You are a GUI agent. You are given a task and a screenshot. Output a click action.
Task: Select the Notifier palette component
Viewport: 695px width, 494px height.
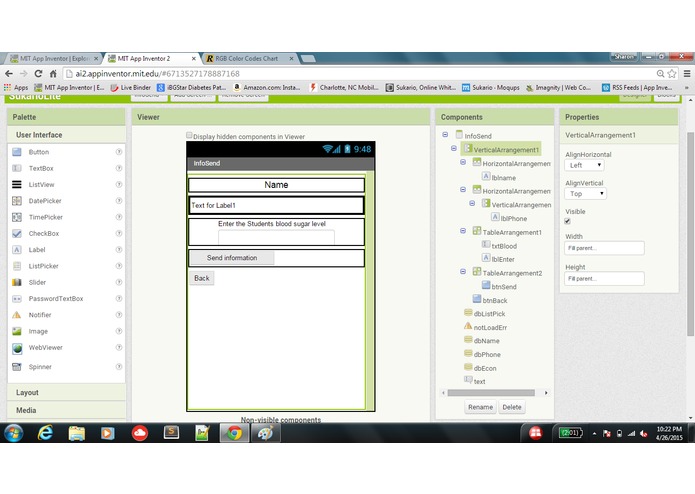(x=40, y=315)
